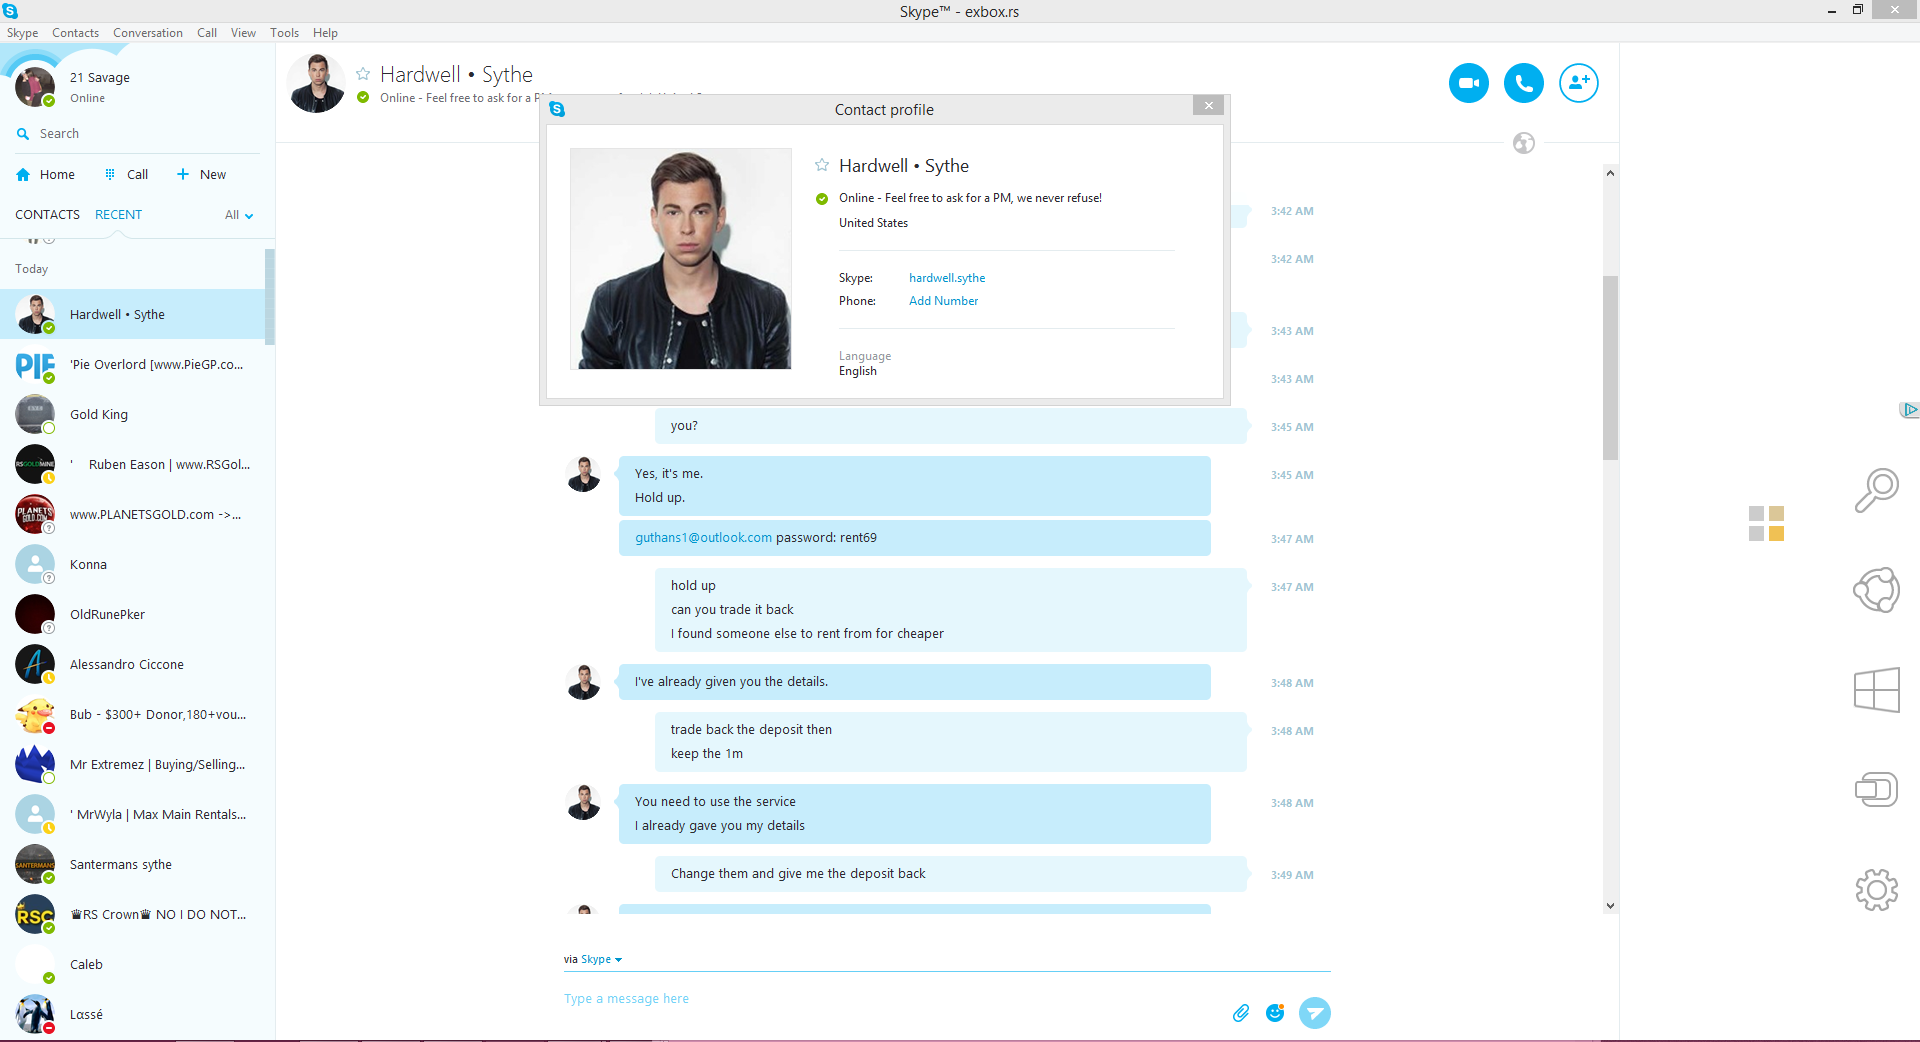Open the MrWyla Max Main Rentals conversation

coord(133,815)
